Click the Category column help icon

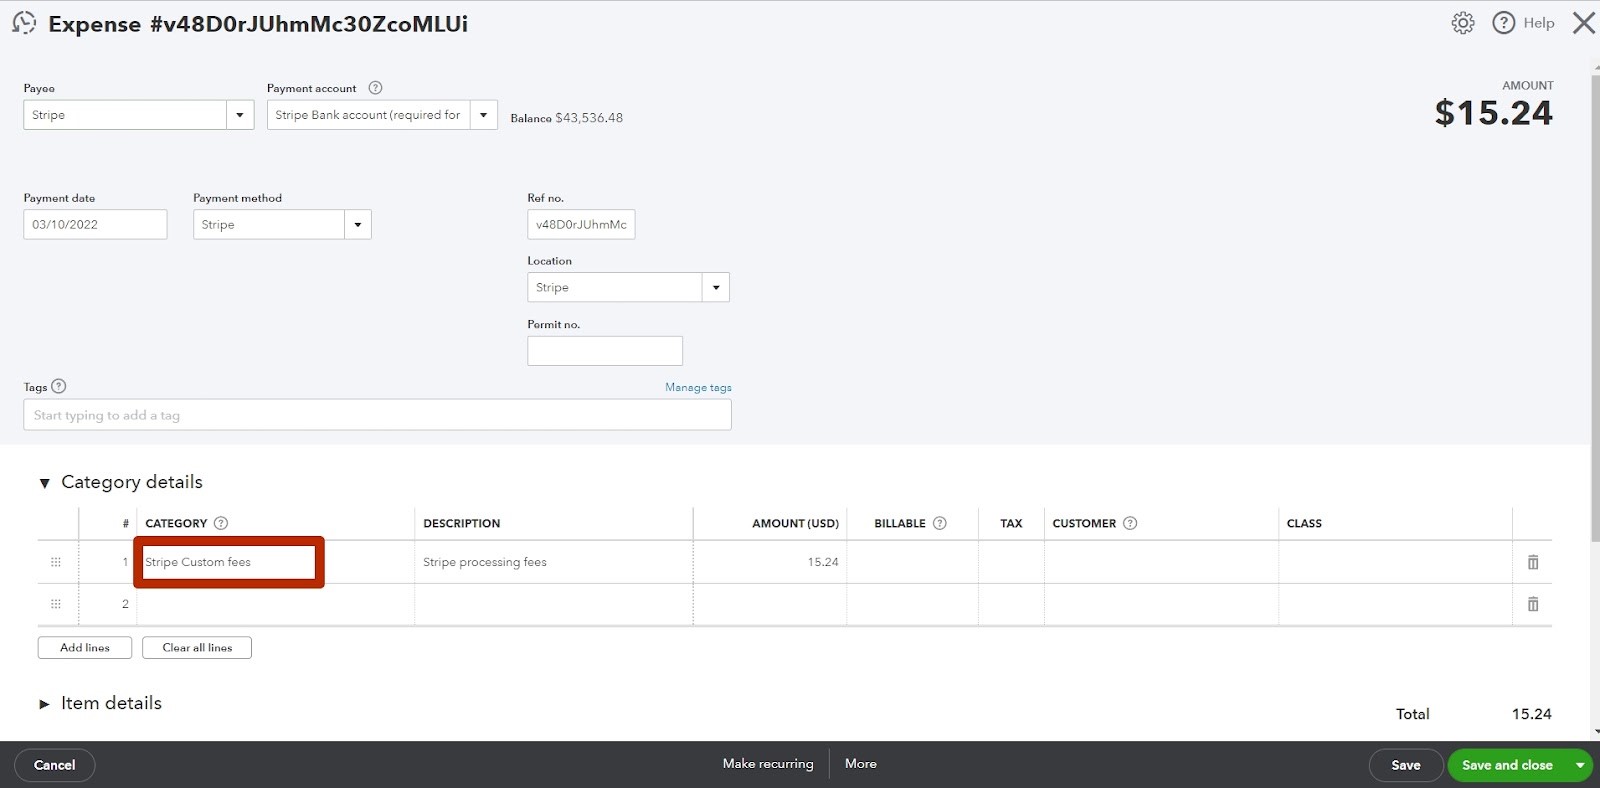pos(221,523)
